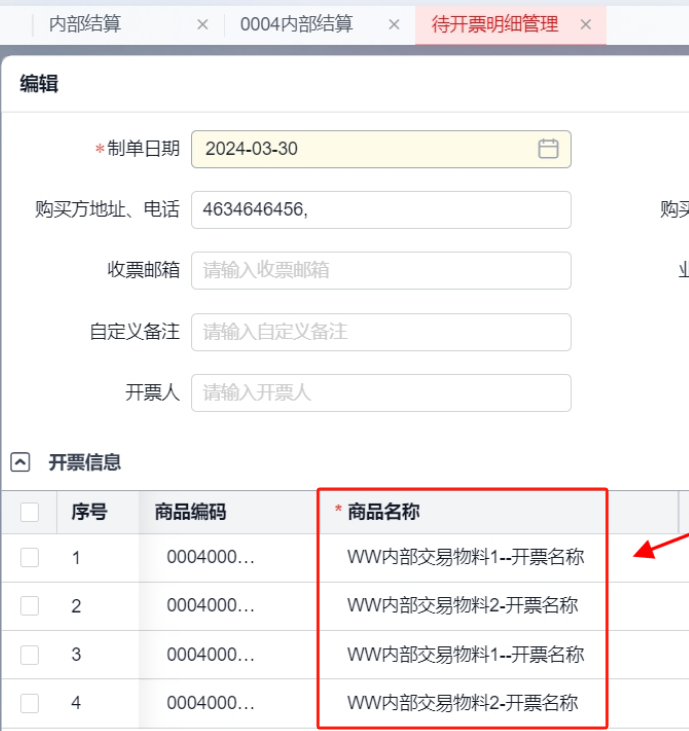Close the 内部结算 tab
This screenshot has width=689, height=731.
203,25
